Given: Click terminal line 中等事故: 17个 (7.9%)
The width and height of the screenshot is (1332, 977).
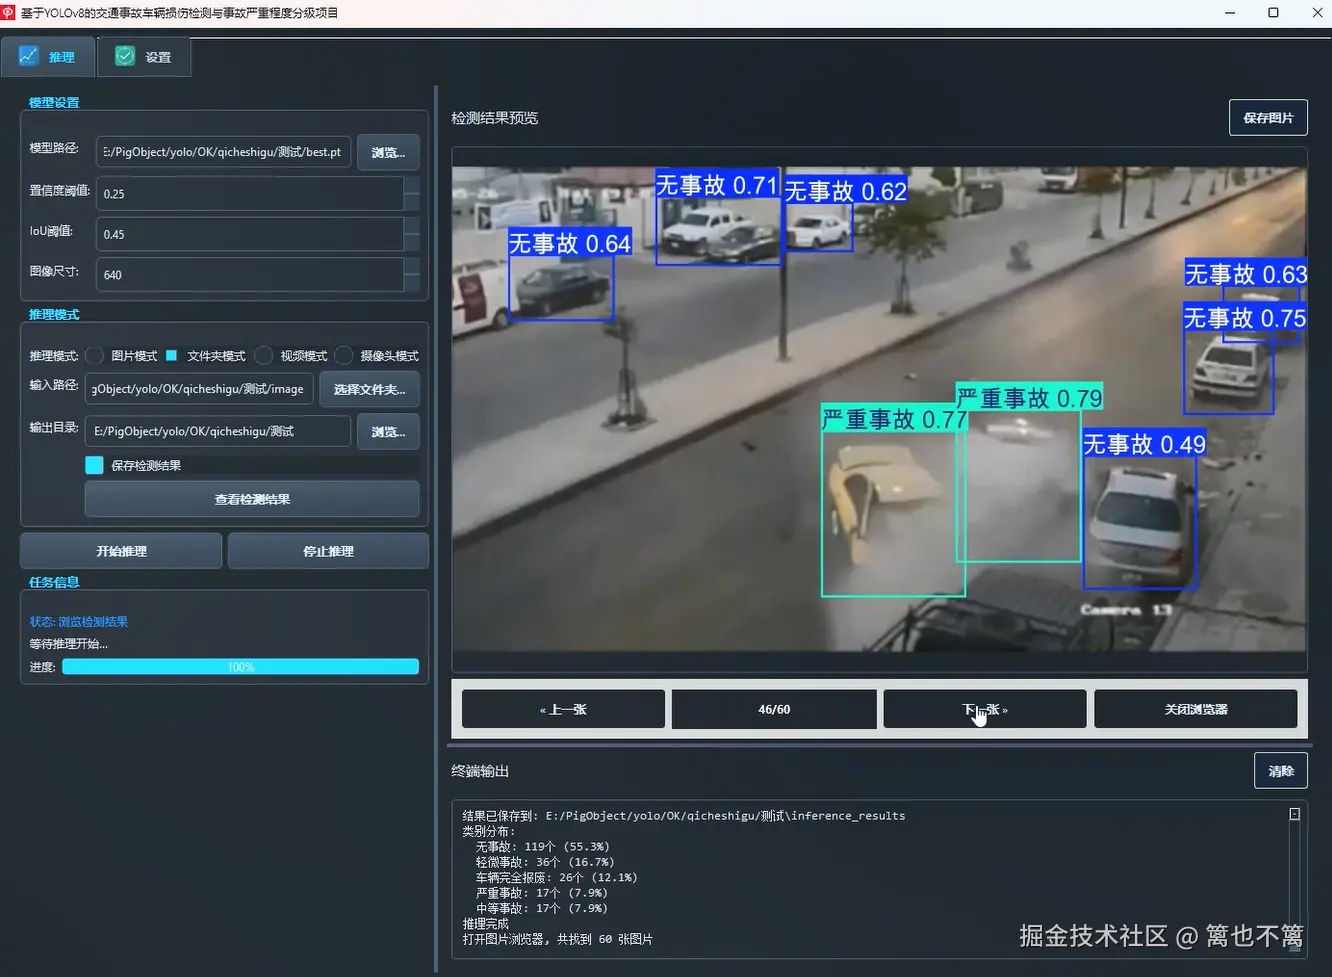Looking at the screenshot, I should [542, 909].
